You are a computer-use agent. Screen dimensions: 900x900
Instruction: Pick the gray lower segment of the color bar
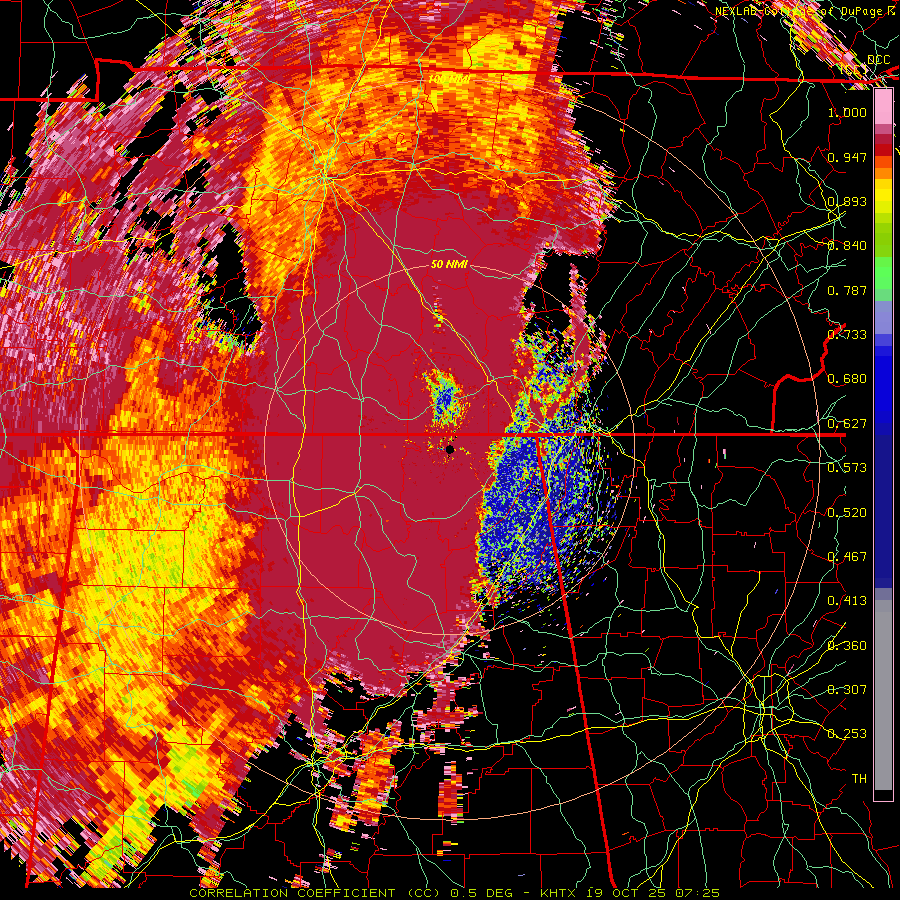883,695
